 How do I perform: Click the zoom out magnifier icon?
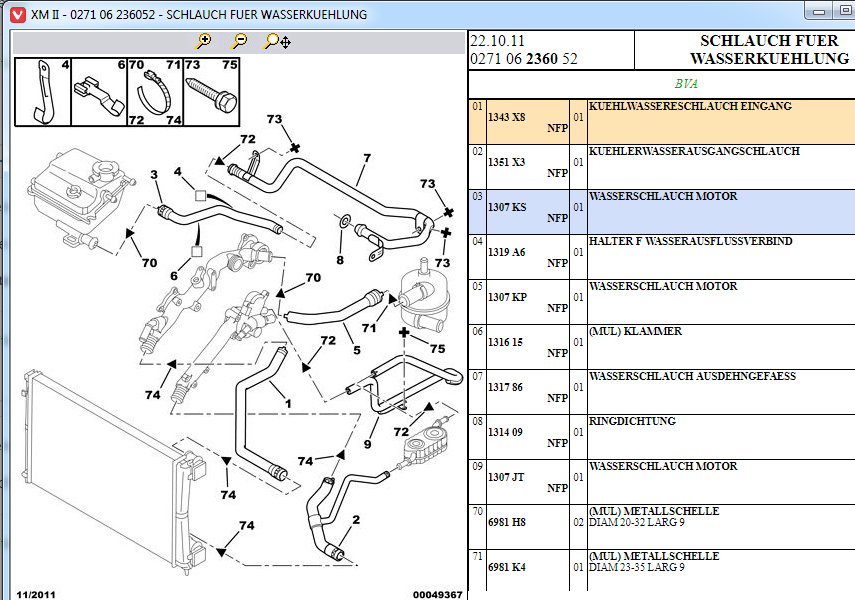(x=239, y=41)
